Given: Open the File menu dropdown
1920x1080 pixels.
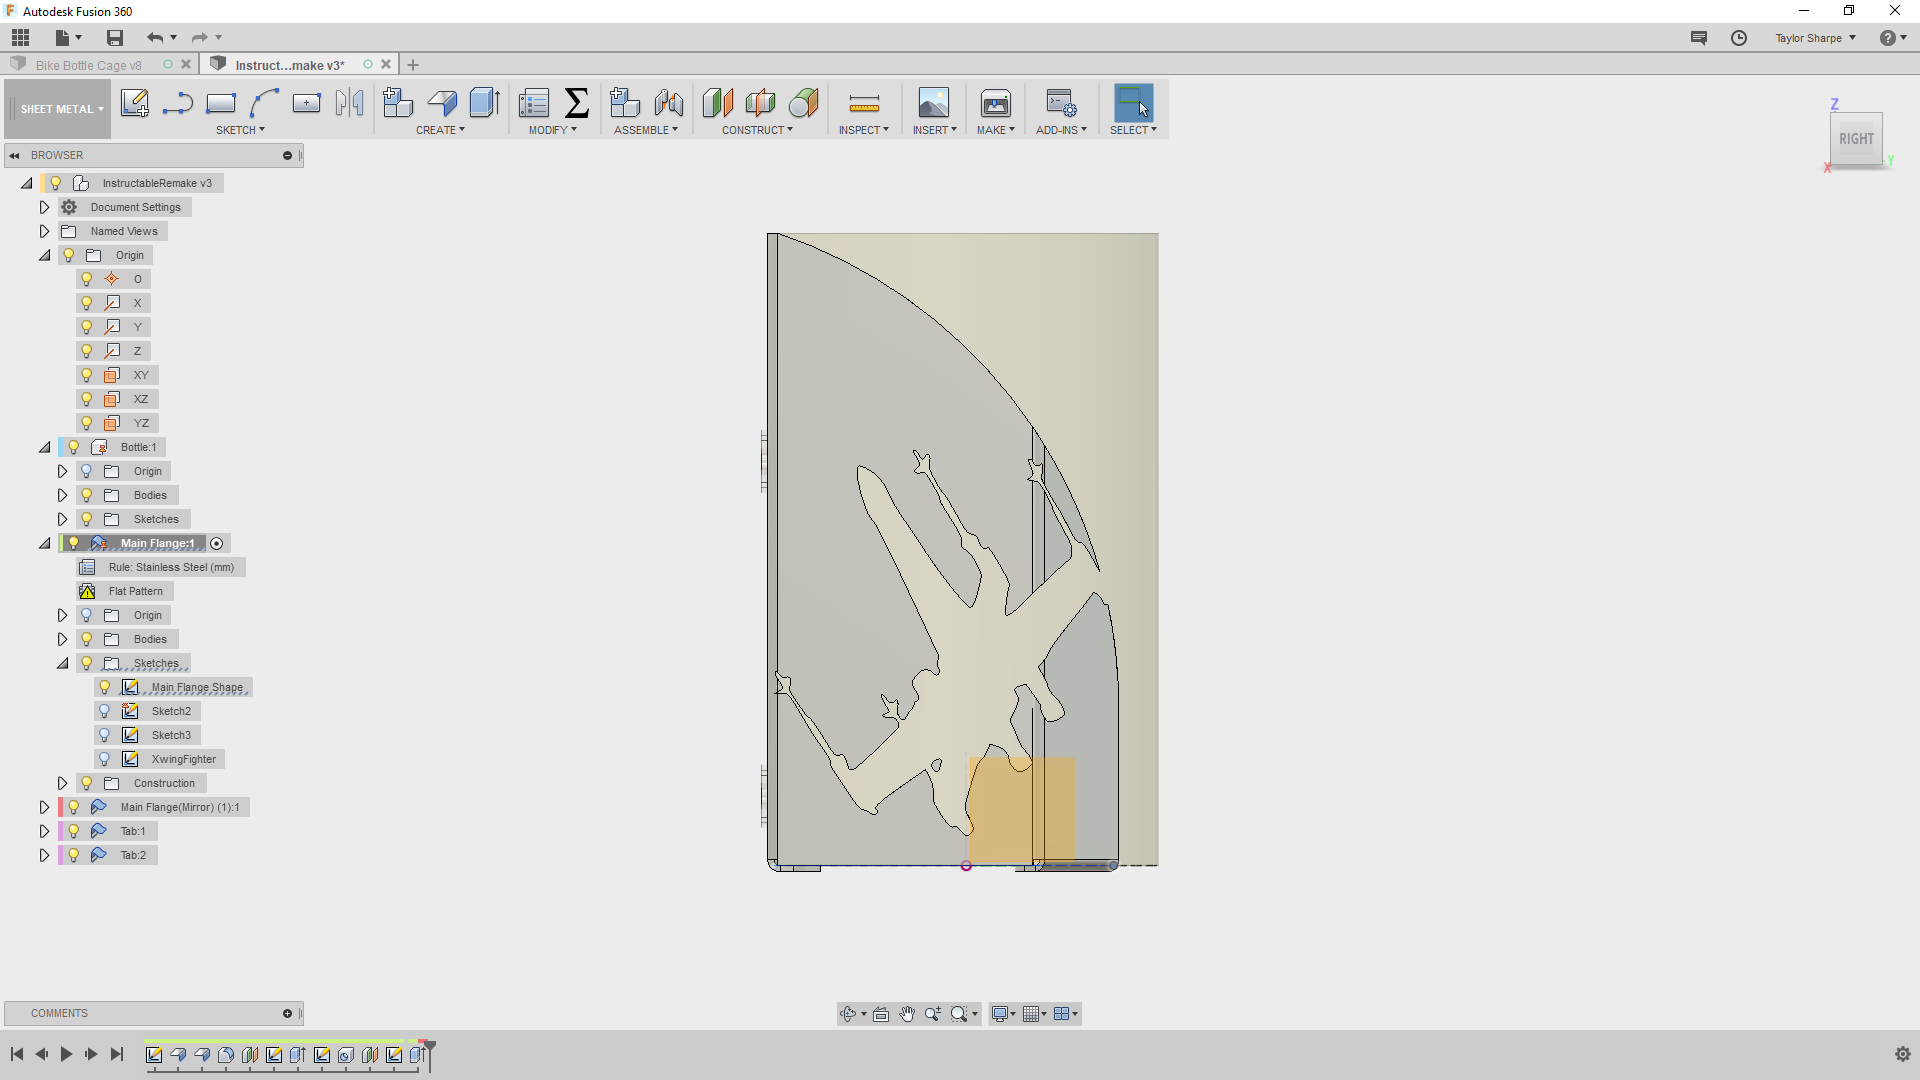Looking at the screenshot, I should (68, 38).
